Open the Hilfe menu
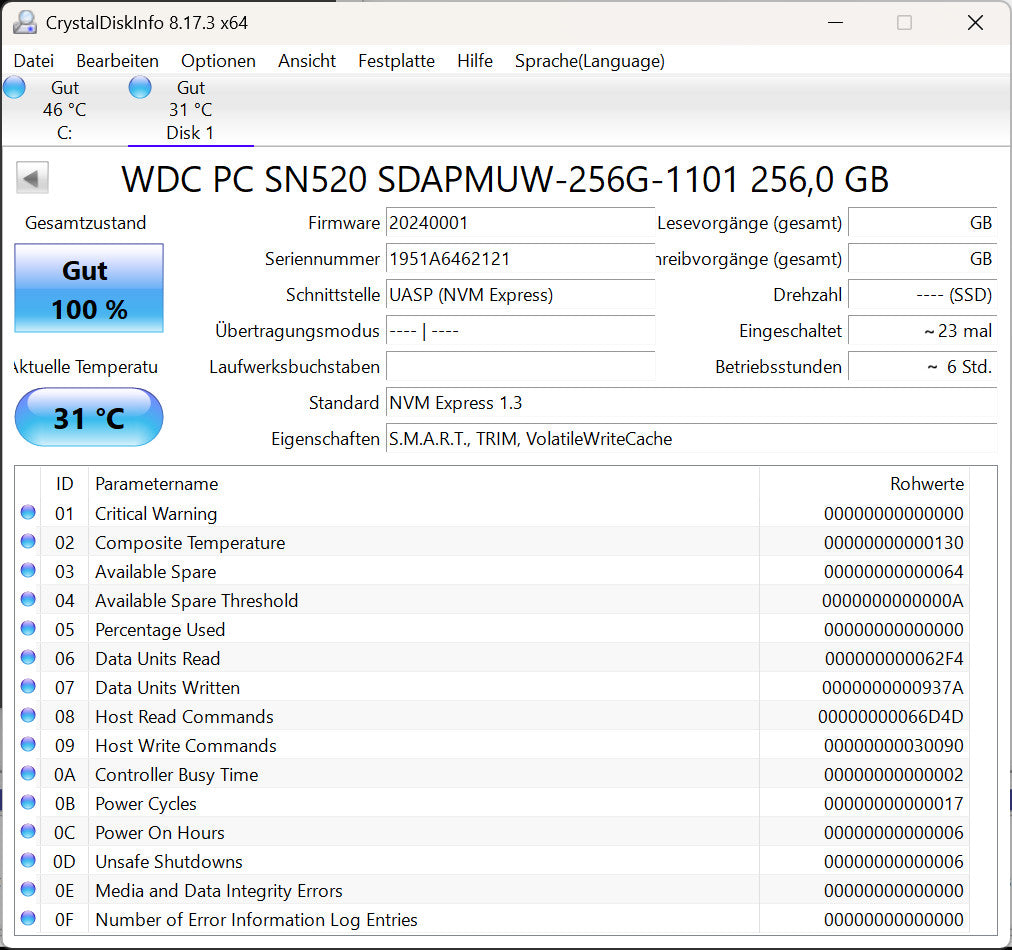Image resolution: width=1012 pixels, height=950 pixels. coord(474,61)
